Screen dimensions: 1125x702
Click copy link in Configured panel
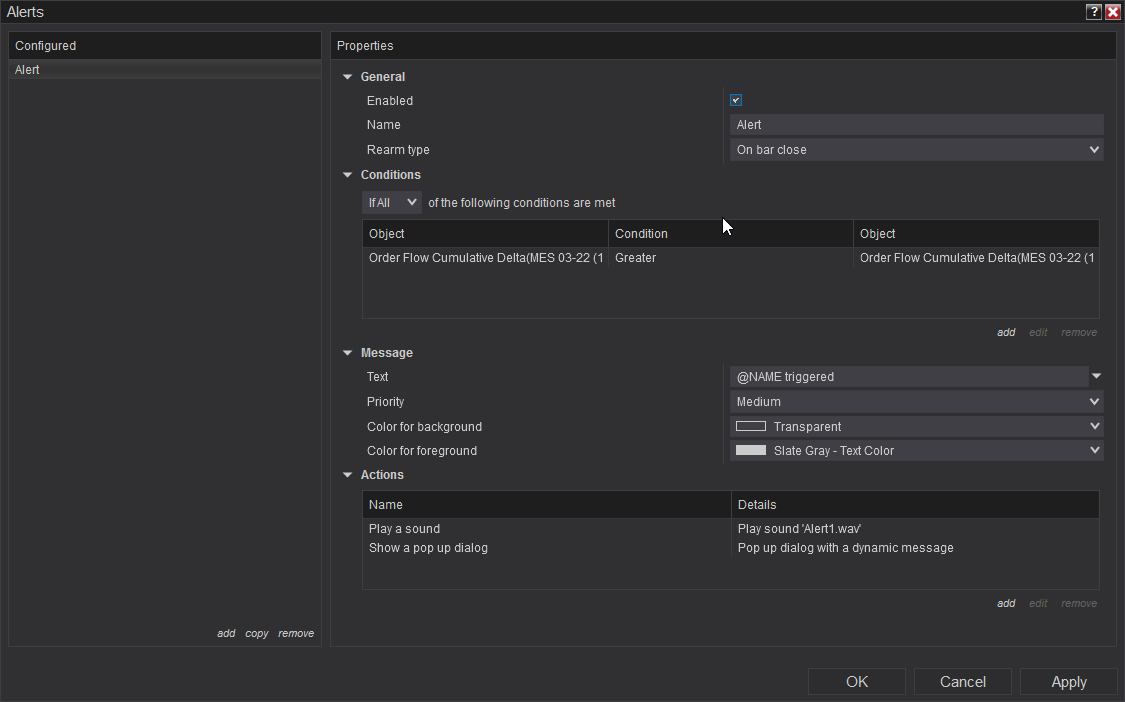pos(257,633)
